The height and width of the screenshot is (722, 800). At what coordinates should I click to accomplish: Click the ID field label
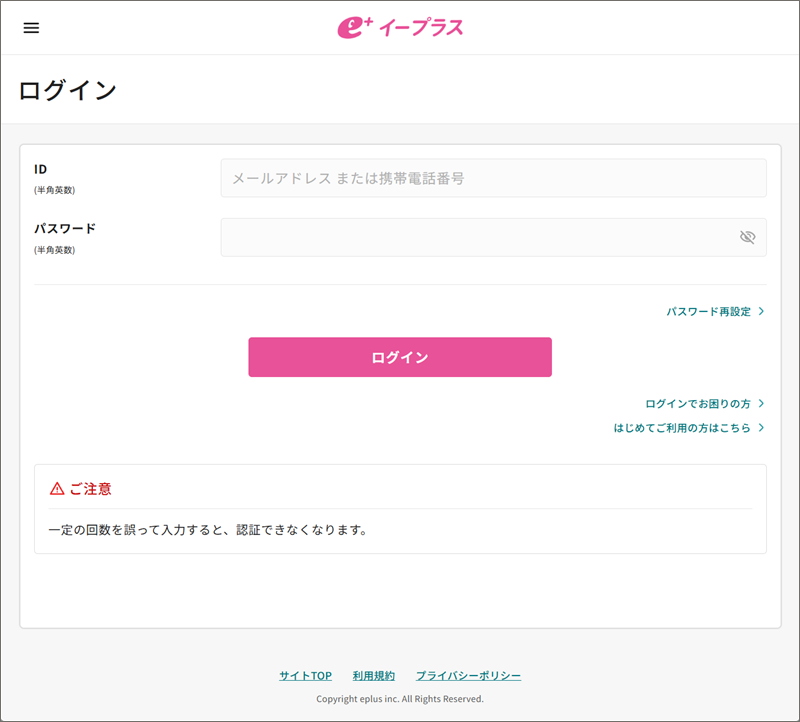(41, 169)
